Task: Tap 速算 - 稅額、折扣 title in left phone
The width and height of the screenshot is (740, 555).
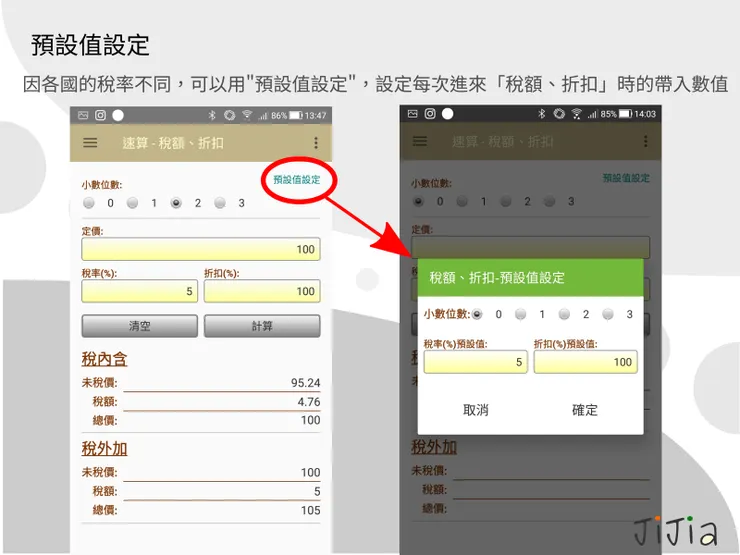Action: 173,143
